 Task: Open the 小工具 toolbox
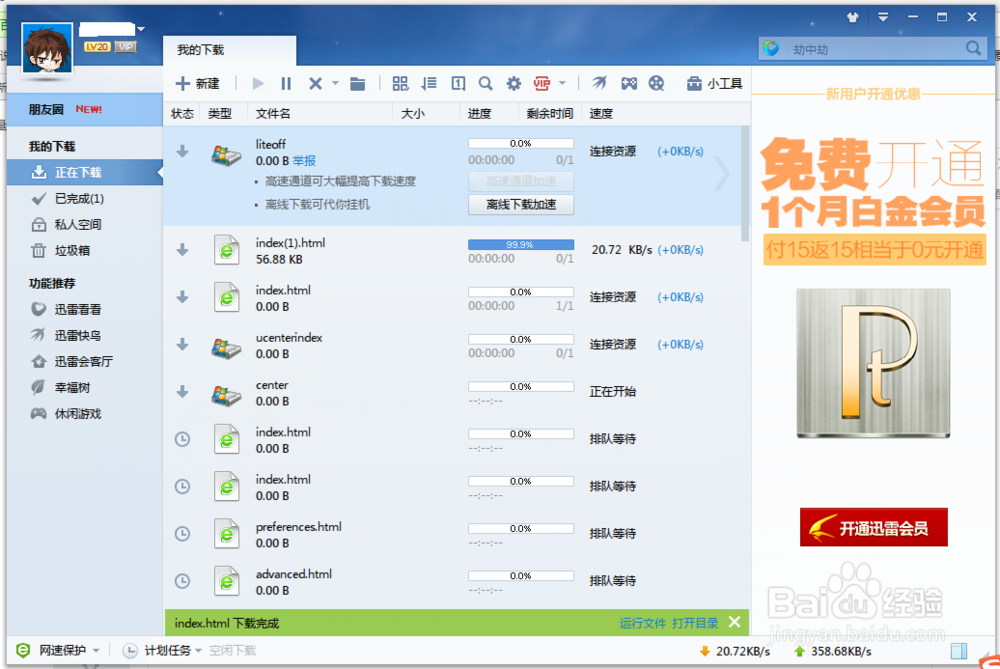pos(714,84)
